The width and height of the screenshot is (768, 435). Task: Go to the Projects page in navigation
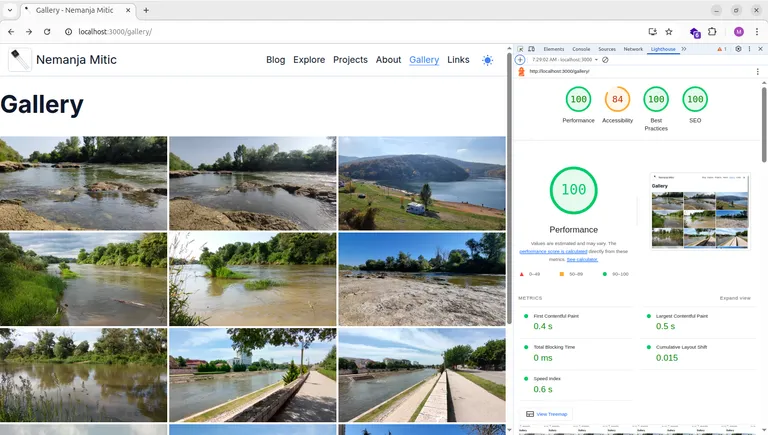click(350, 60)
